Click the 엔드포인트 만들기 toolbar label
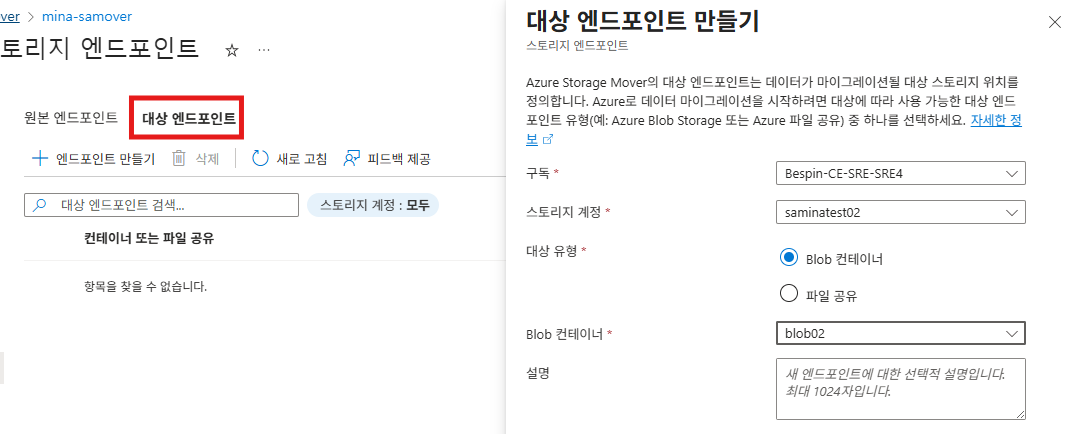 (105, 159)
